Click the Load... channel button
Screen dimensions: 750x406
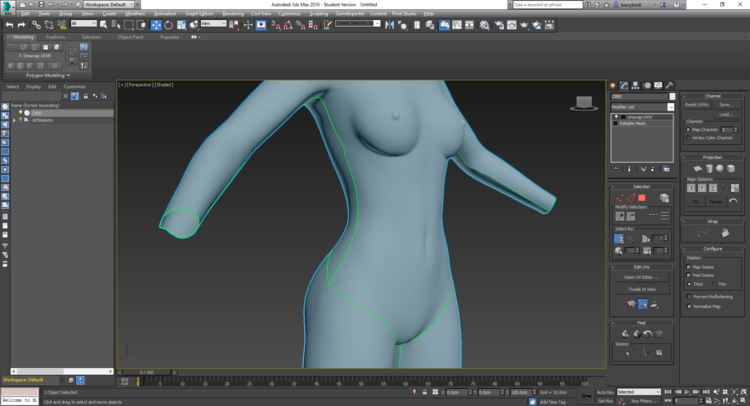point(726,114)
